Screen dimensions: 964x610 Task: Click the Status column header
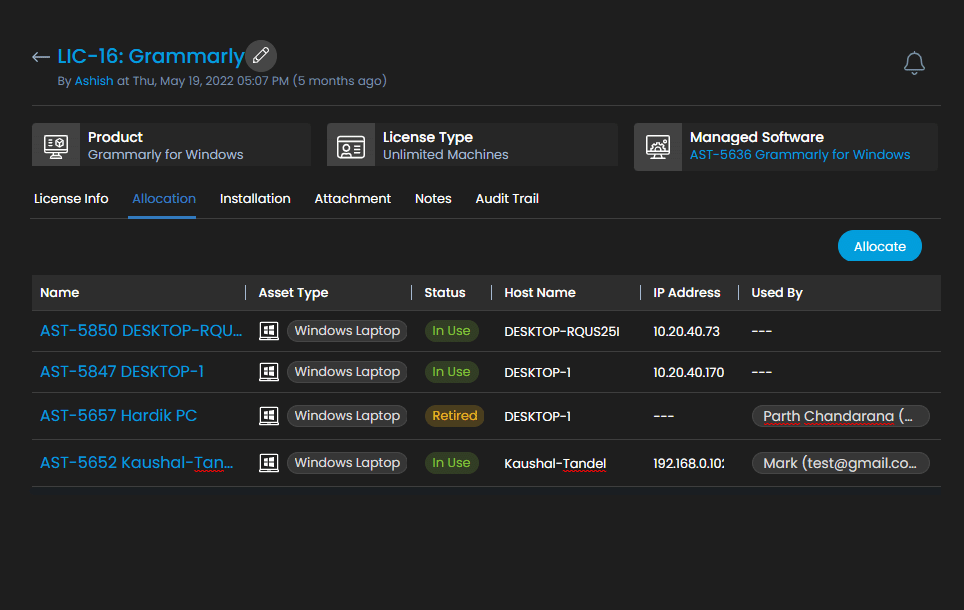pos(444,293)
